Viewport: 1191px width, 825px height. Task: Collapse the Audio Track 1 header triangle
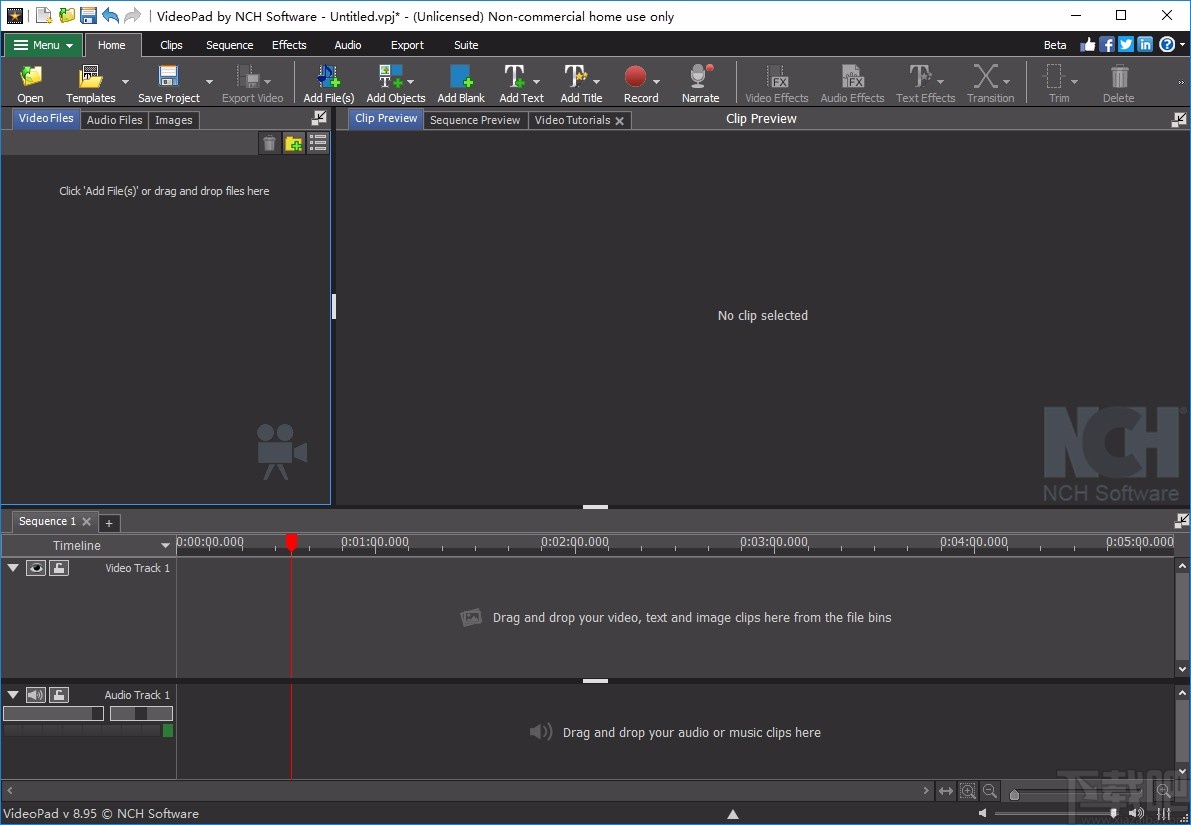(13, 694)
